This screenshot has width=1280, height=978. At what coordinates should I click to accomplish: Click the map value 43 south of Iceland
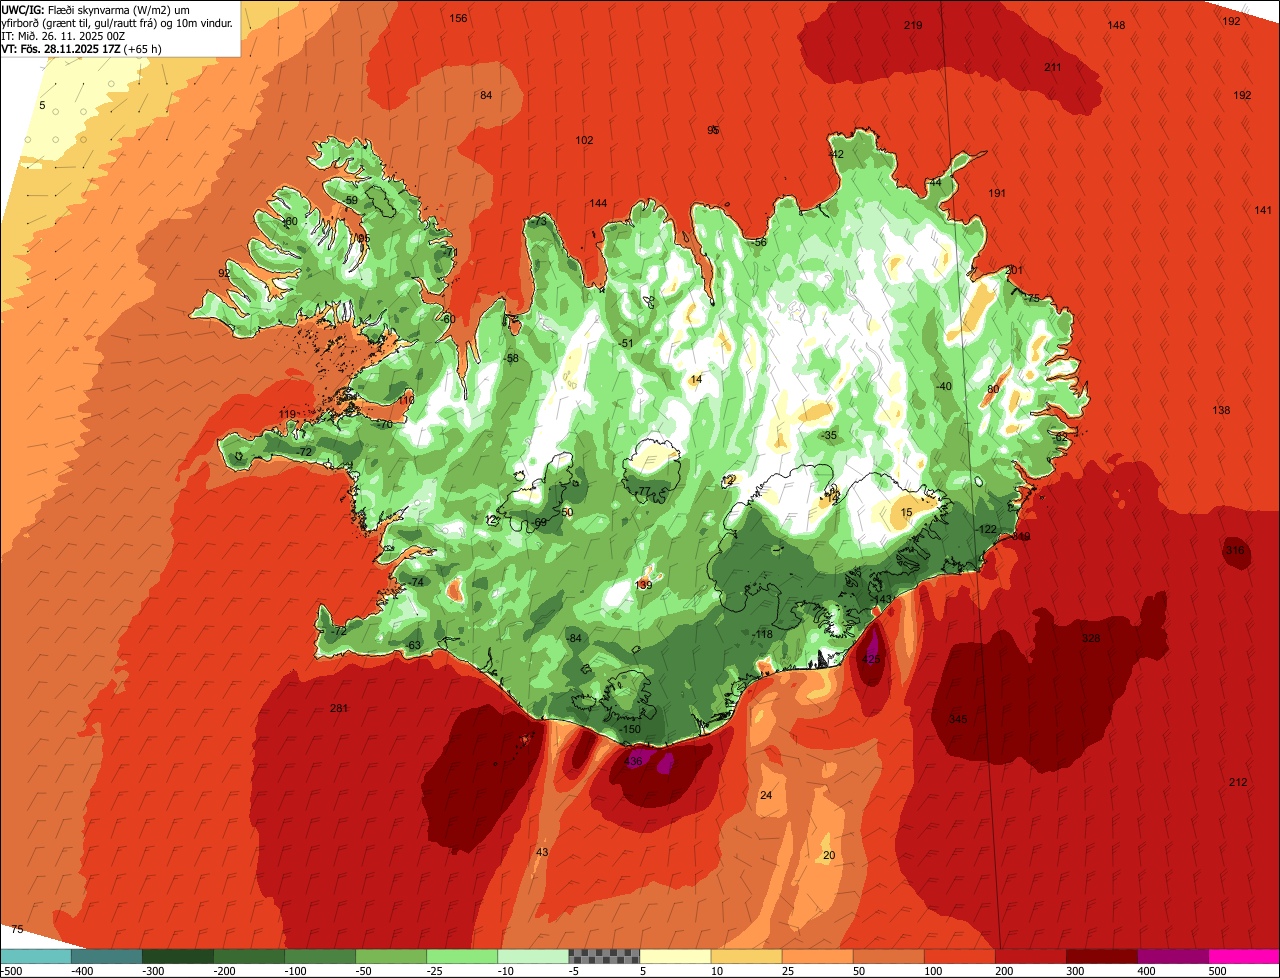pyautogui.click(x=542, y=853)
